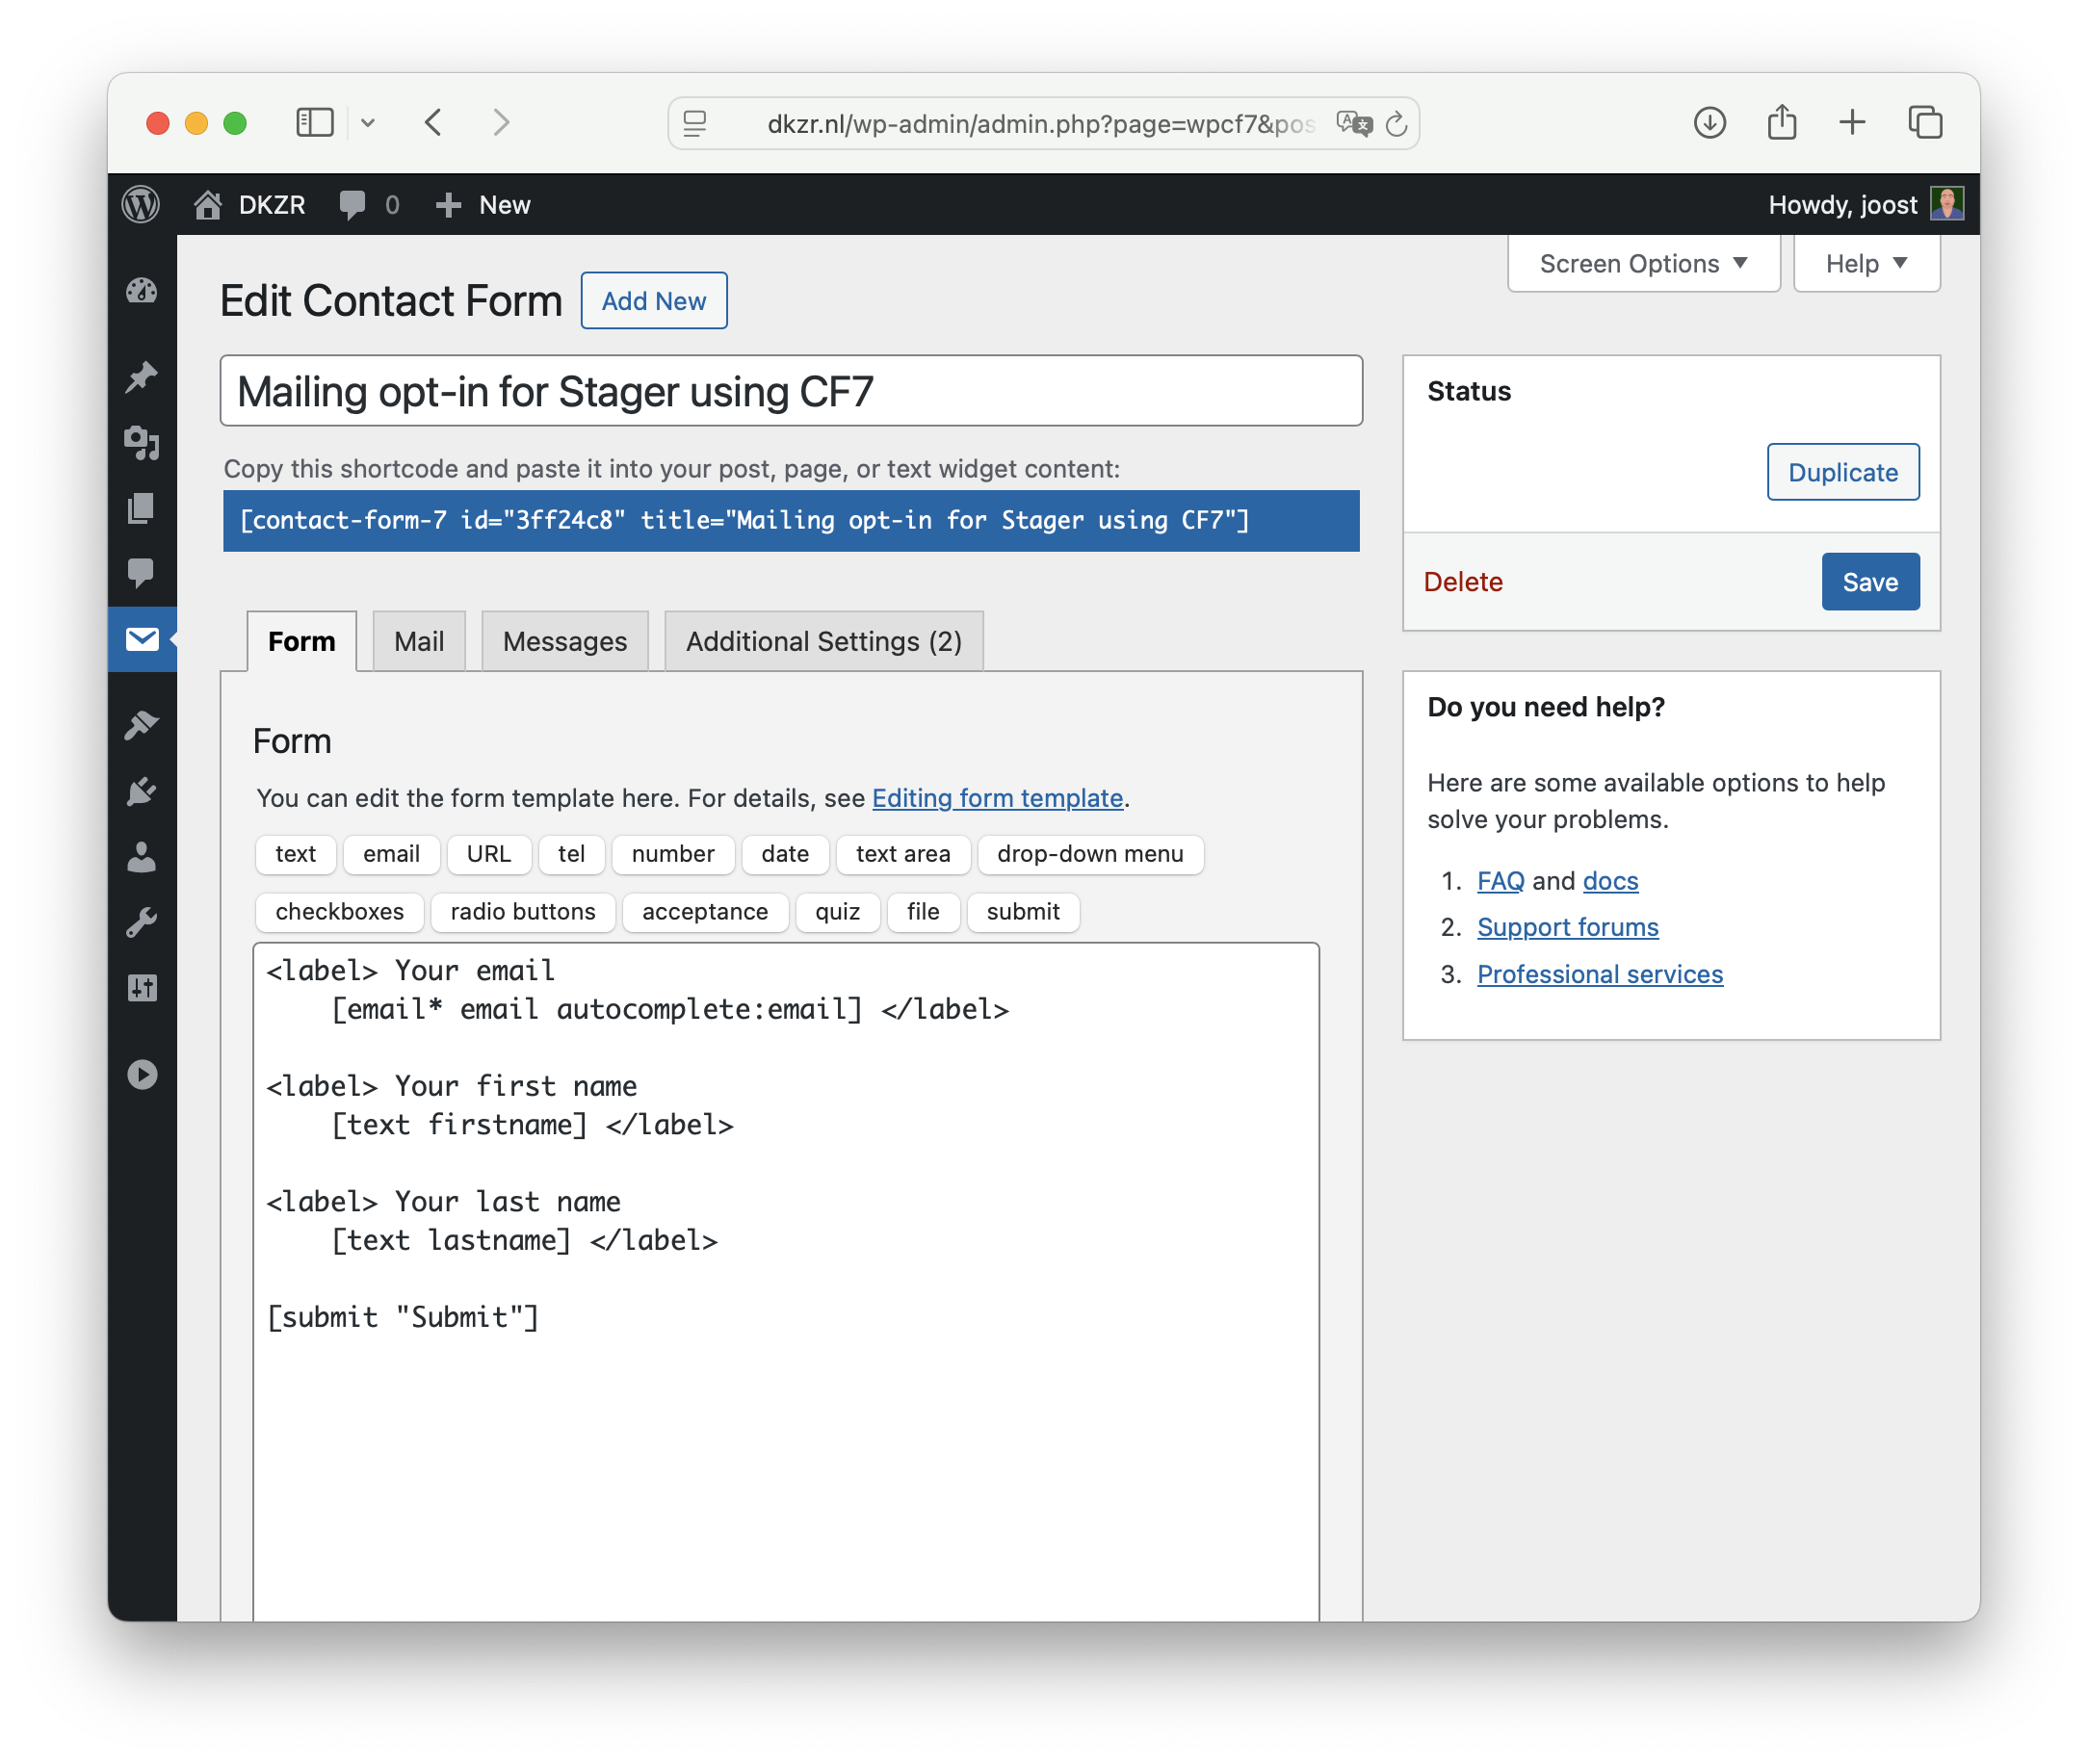Image resolution: width=2088 pixels, height=1764 pixels.
Task: Click the Duplicate button
Action: pyautogui.click(x=1843, y=472)
